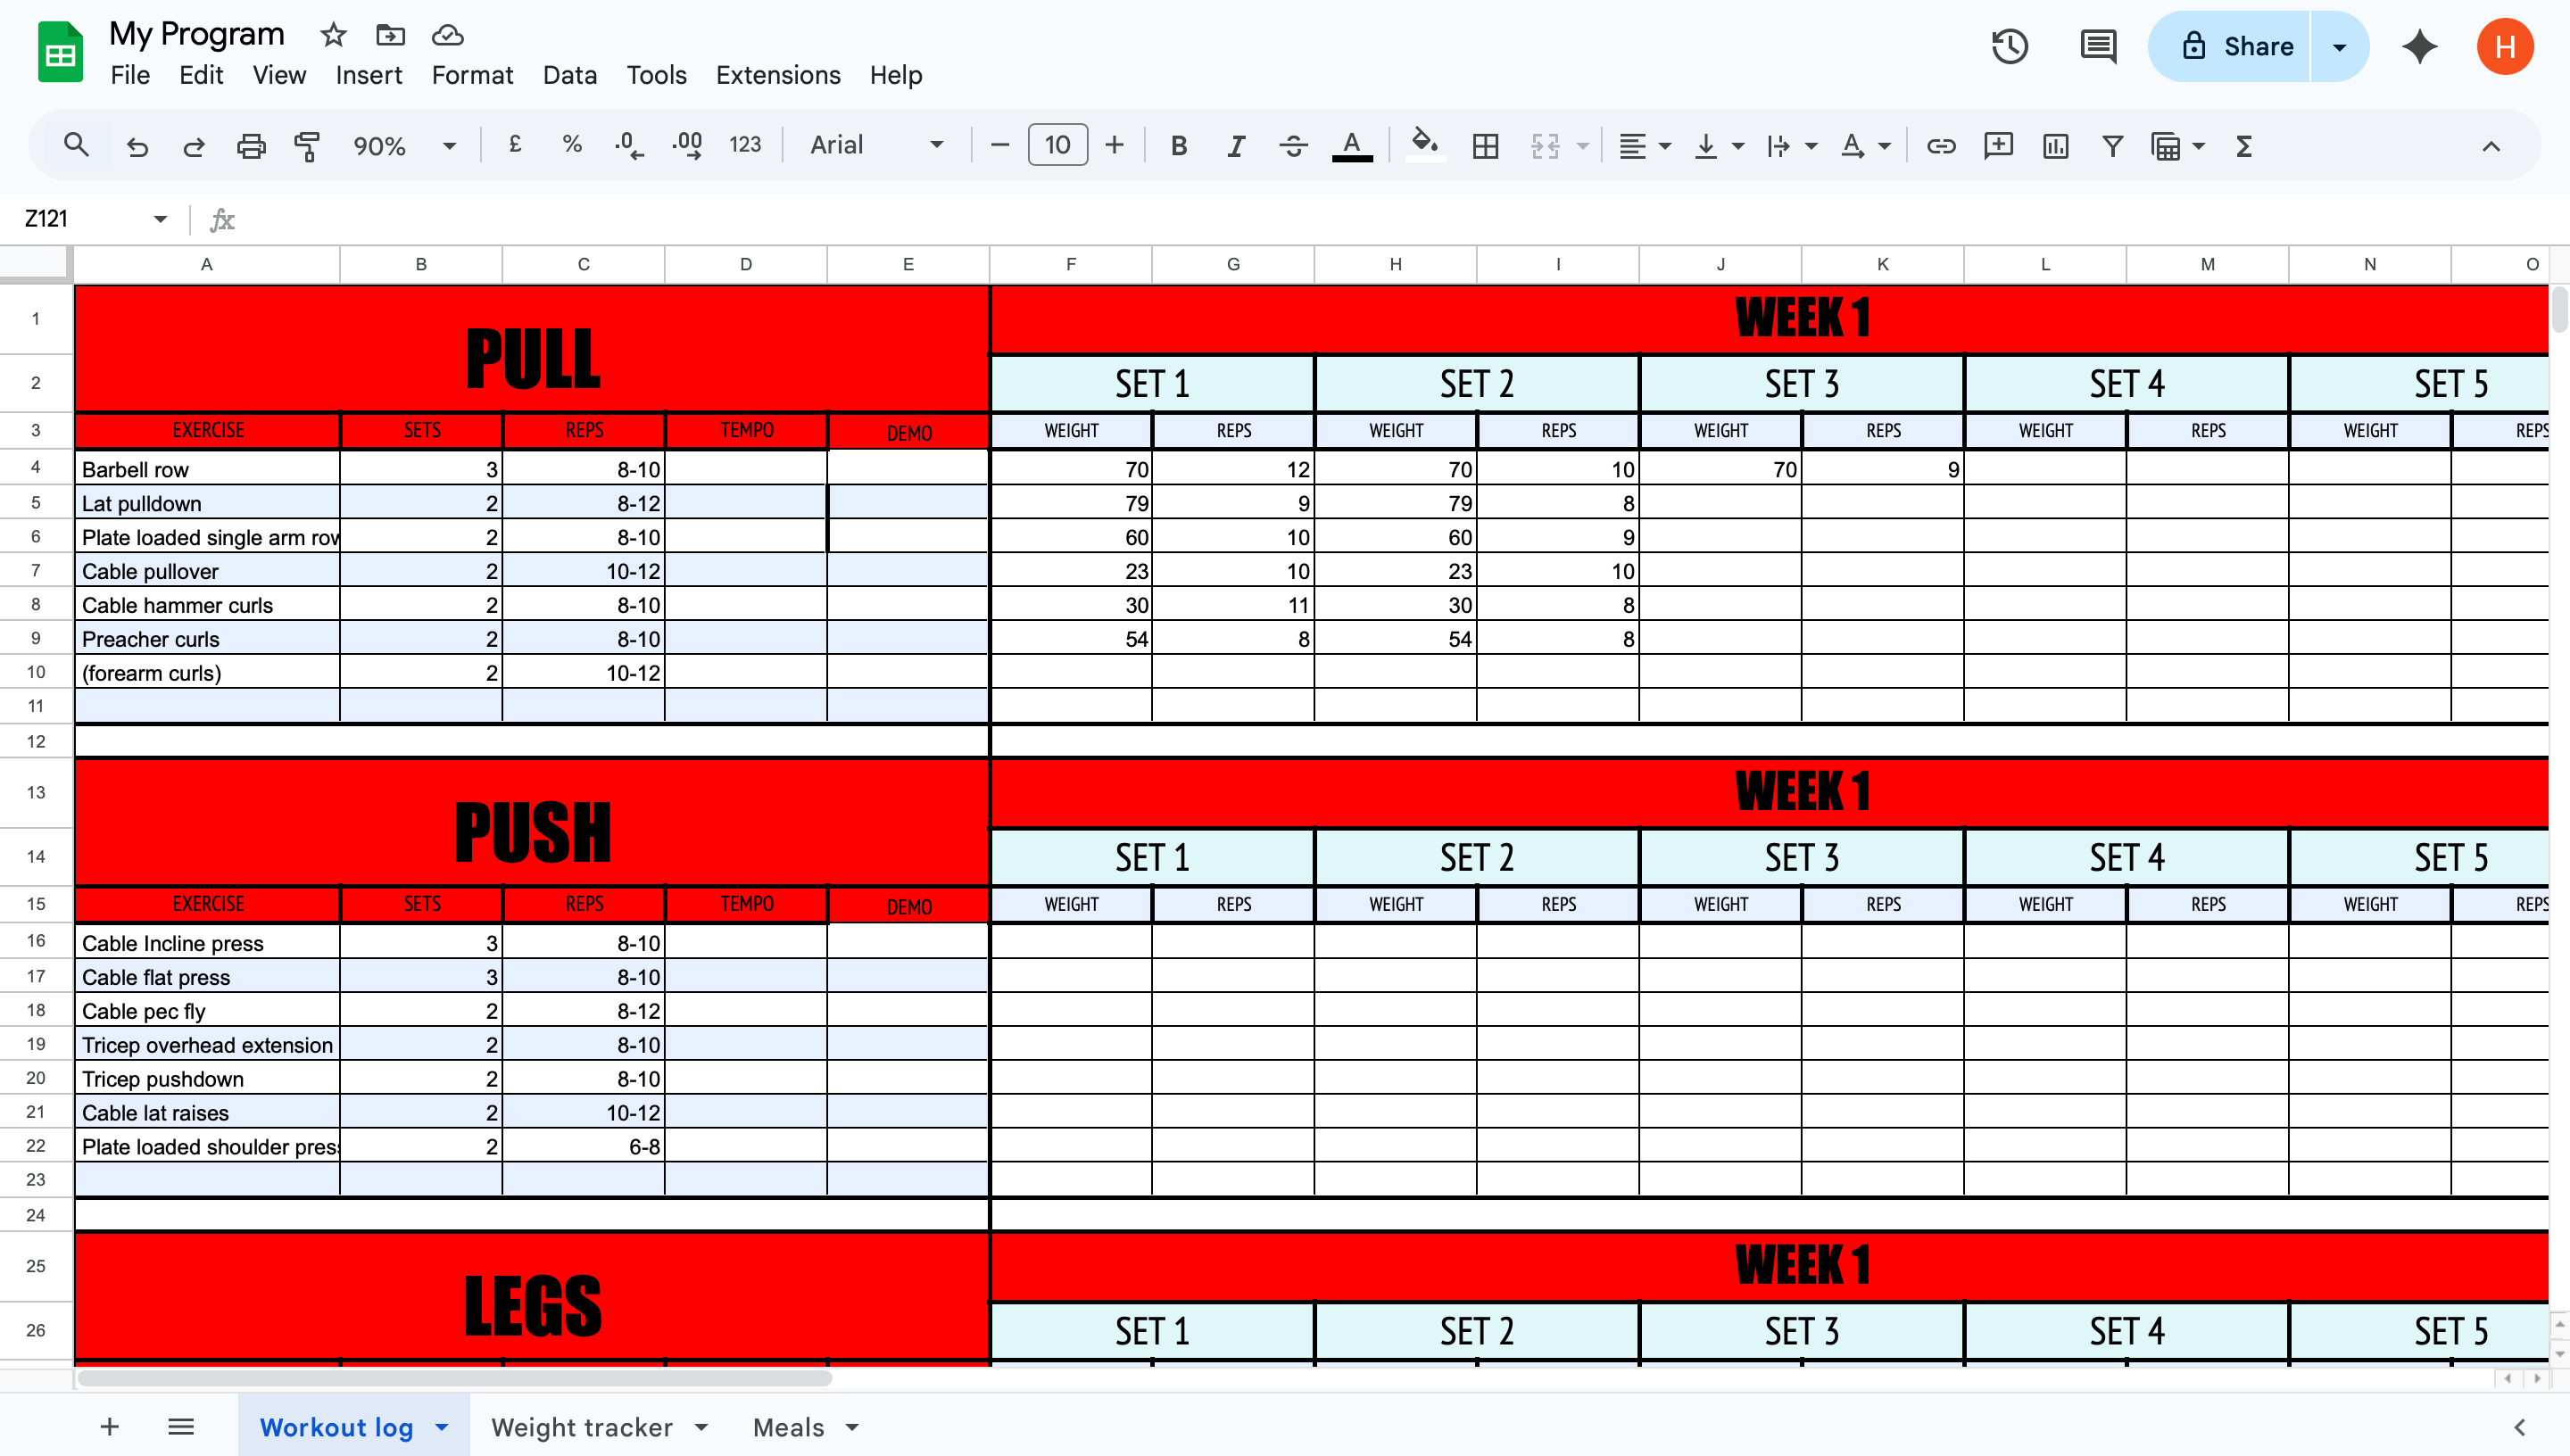The height and width of the screenshot is (1456, 2570).
Task: Click the insert chart icon
Action: [x=2055, y=146]
